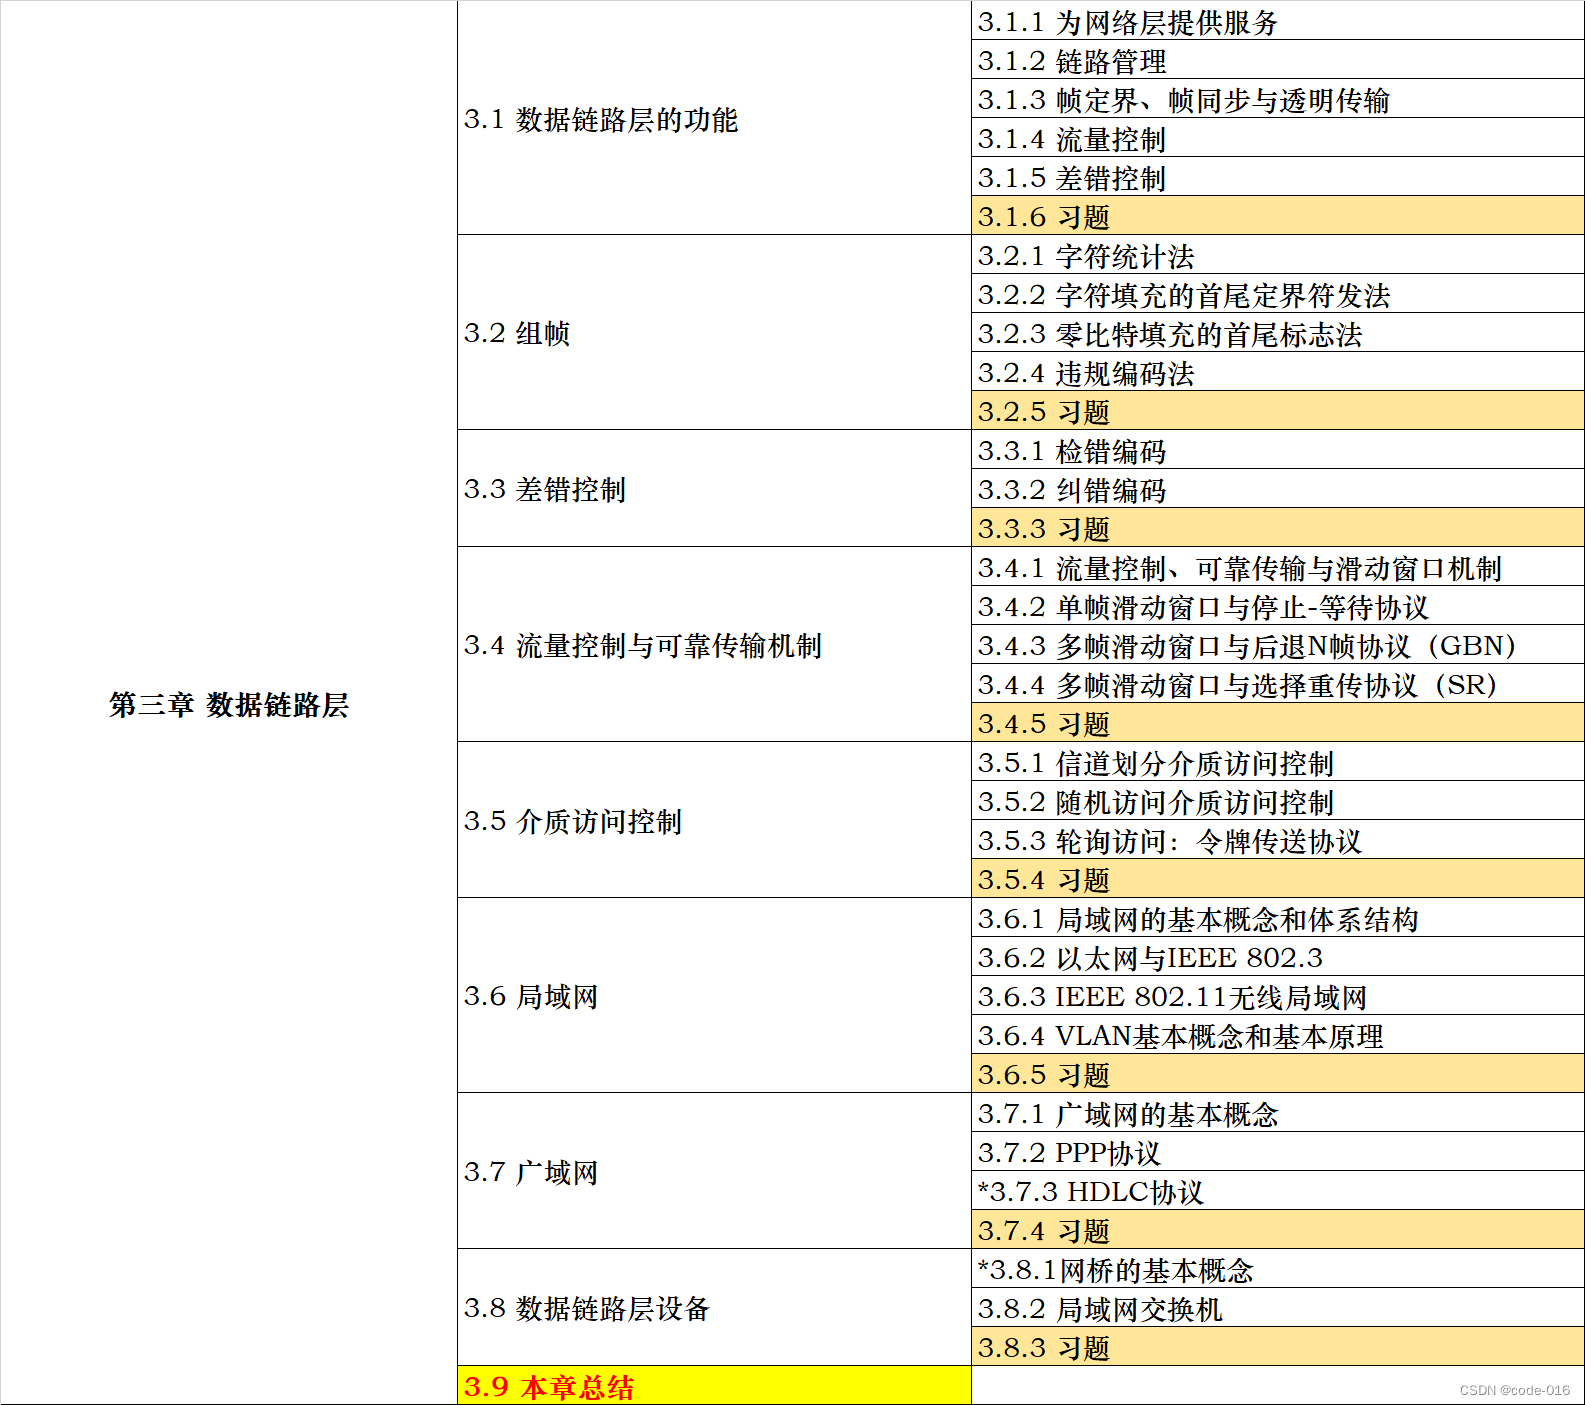Select row '3.6.2 以太网与IEEE 802.3'
This screenshot has width=1585, height=1405.
click(1278, 957)
